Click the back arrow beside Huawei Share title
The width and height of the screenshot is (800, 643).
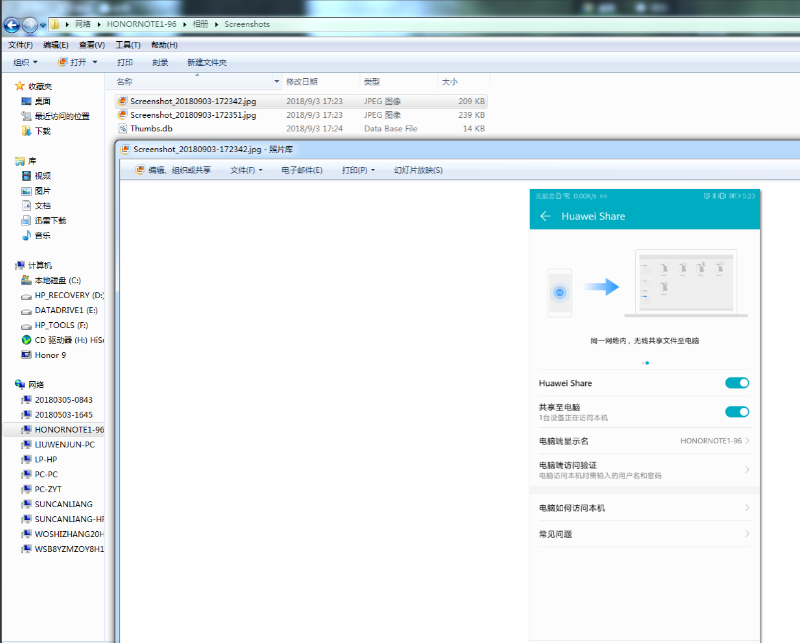pos(545,216)
